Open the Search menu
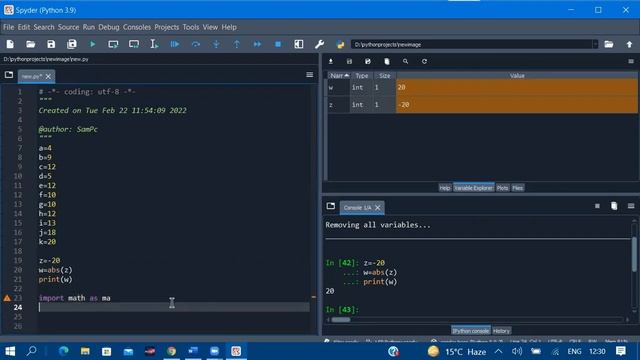This screenshot has width=640, height=360. (44, 27)
